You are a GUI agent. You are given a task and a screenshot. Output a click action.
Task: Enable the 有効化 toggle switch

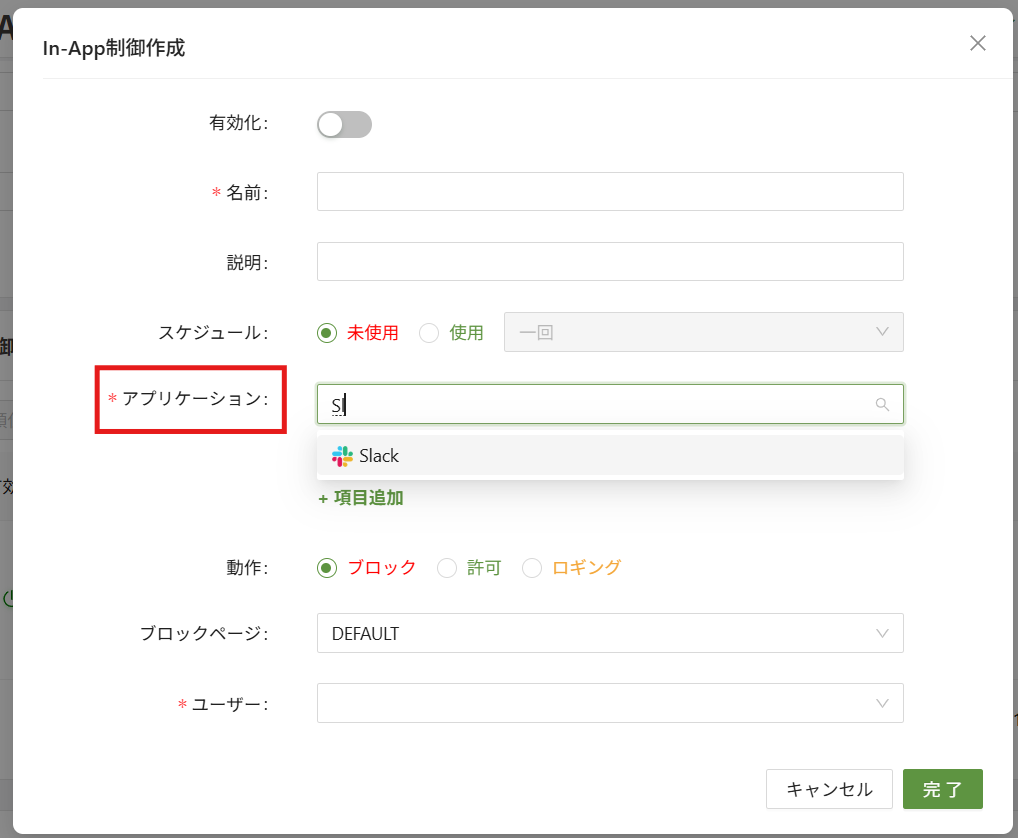coord(344,124)
